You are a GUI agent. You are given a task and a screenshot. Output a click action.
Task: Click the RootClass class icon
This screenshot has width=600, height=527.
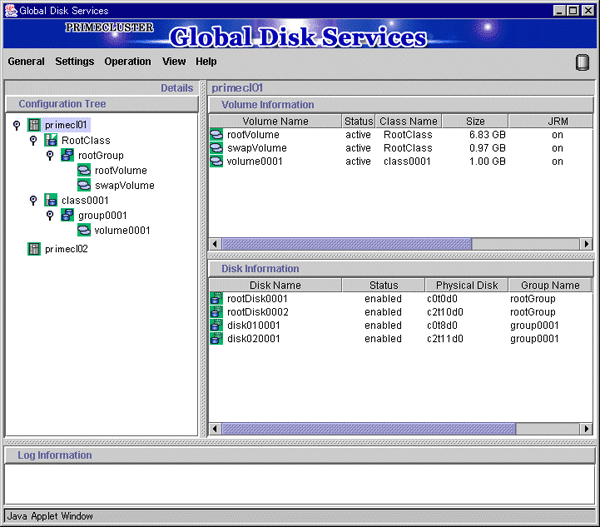click(x=51, y=140)
